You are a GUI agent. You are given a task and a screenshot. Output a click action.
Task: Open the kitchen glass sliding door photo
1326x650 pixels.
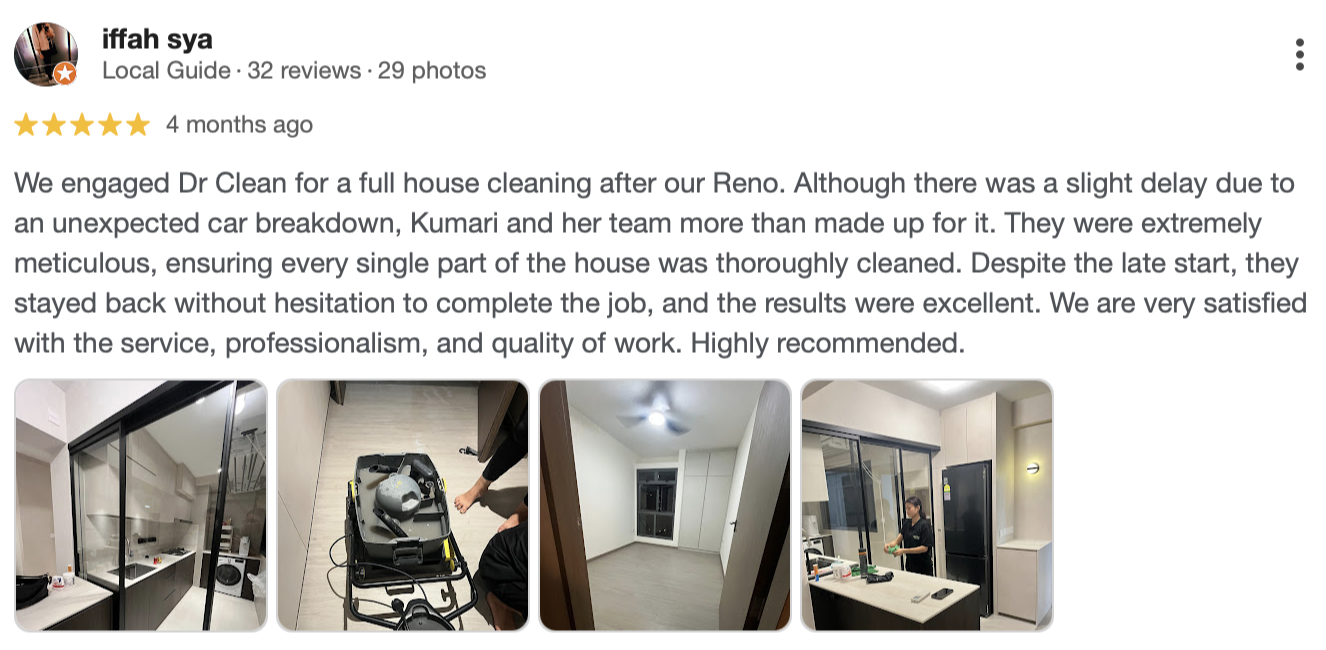coord(141,505)
